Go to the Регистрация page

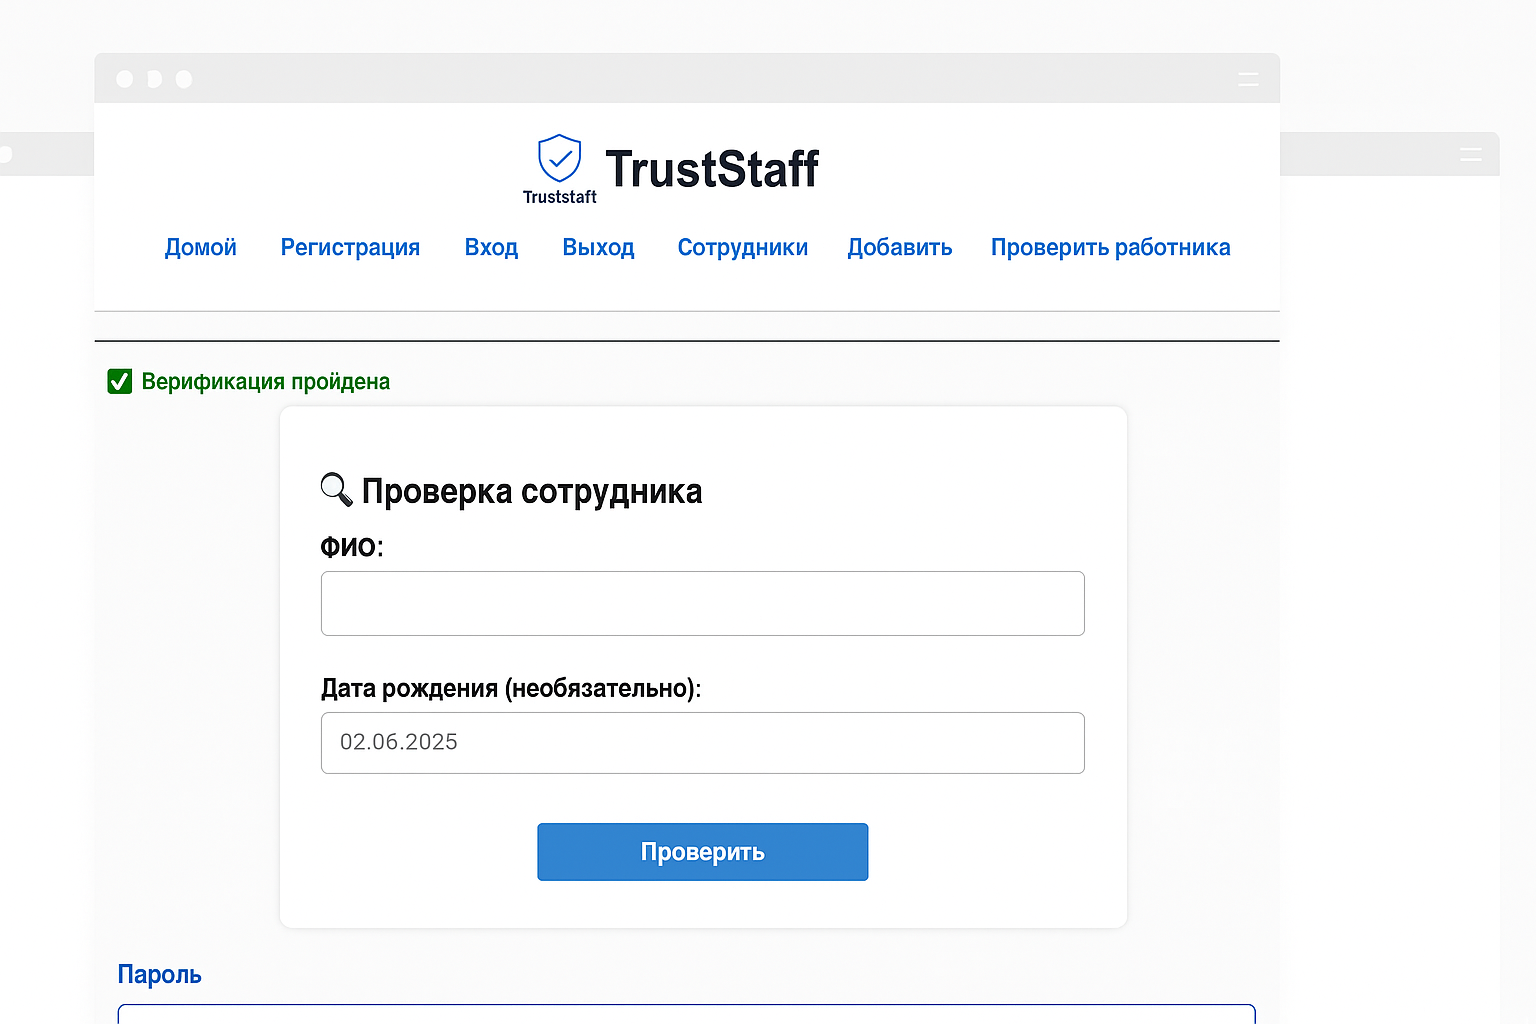350,247
